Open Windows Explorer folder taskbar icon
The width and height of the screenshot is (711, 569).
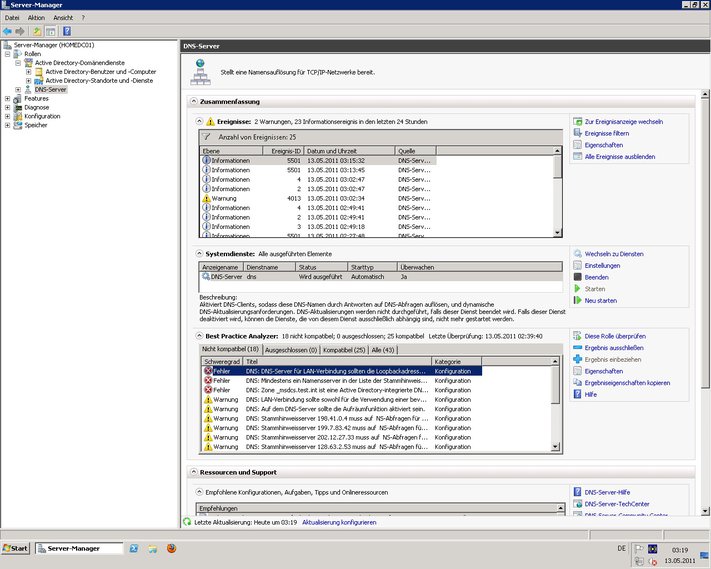pyautogui.click(x=152, y=549)
